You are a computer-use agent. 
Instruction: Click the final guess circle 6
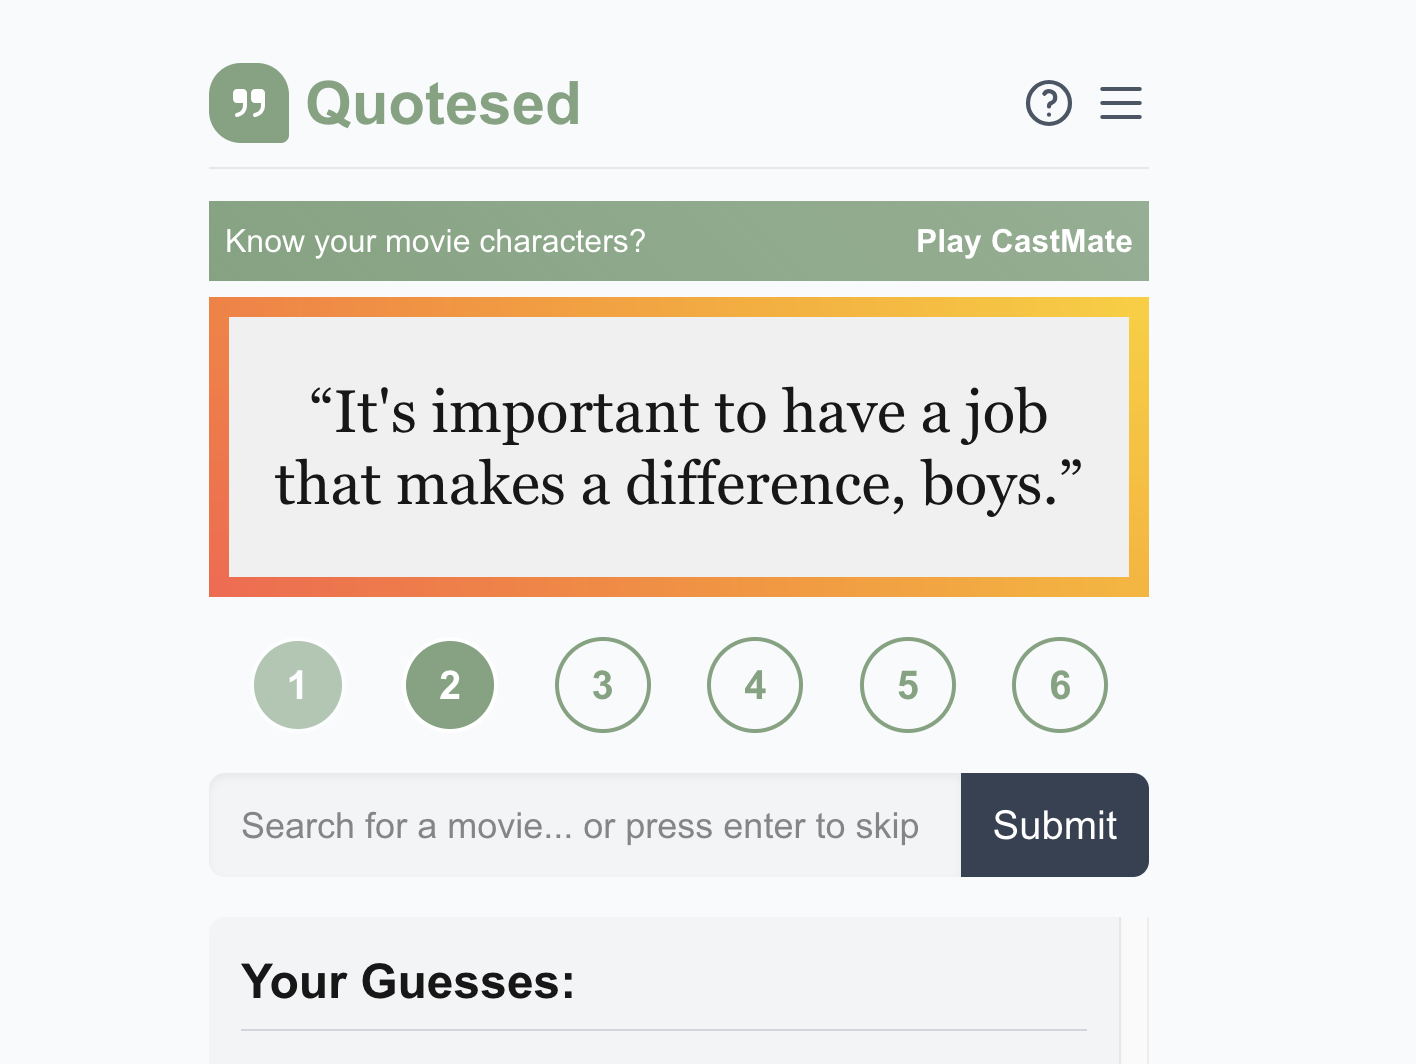[x=1059, y=685]
